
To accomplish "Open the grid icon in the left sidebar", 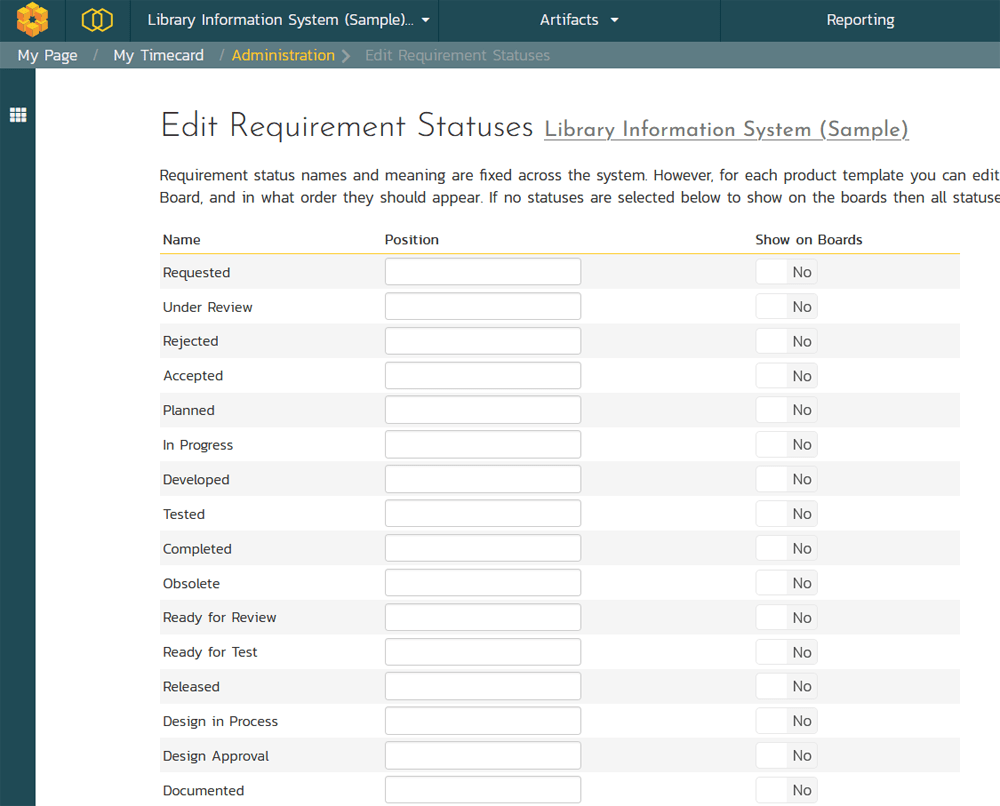I will [18, 114].
